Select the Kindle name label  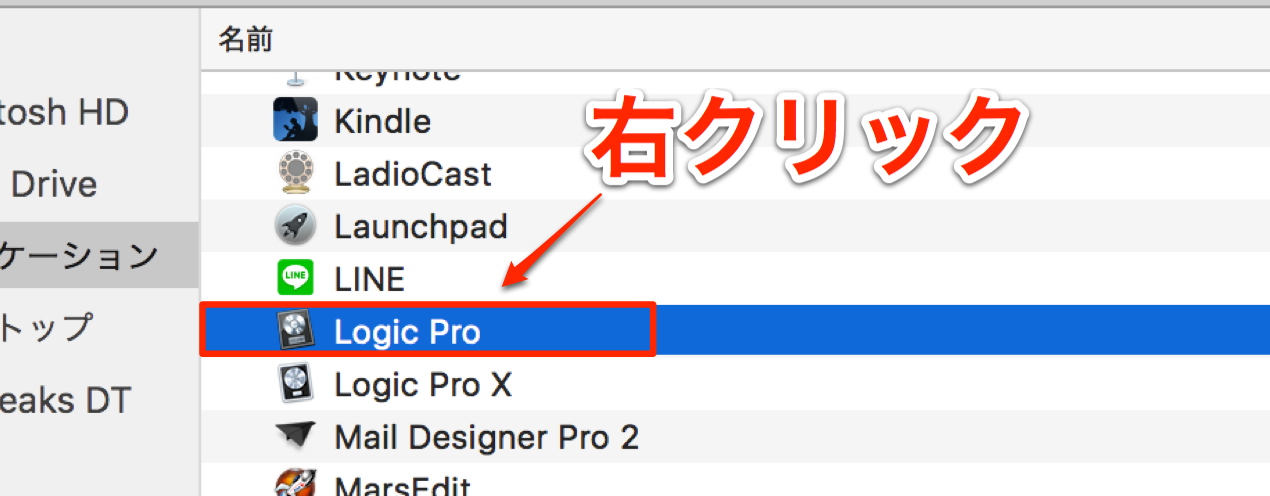point(383,122)
